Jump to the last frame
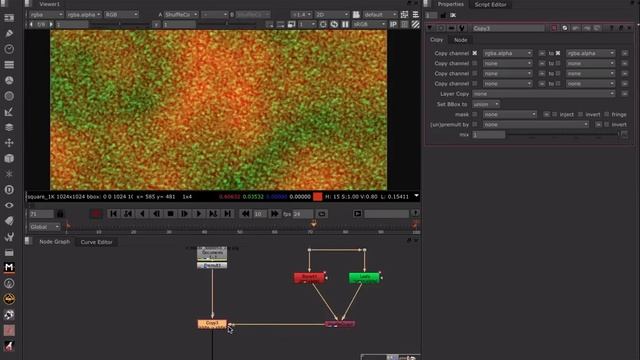640x360 pixels. [x=227, y=213]
